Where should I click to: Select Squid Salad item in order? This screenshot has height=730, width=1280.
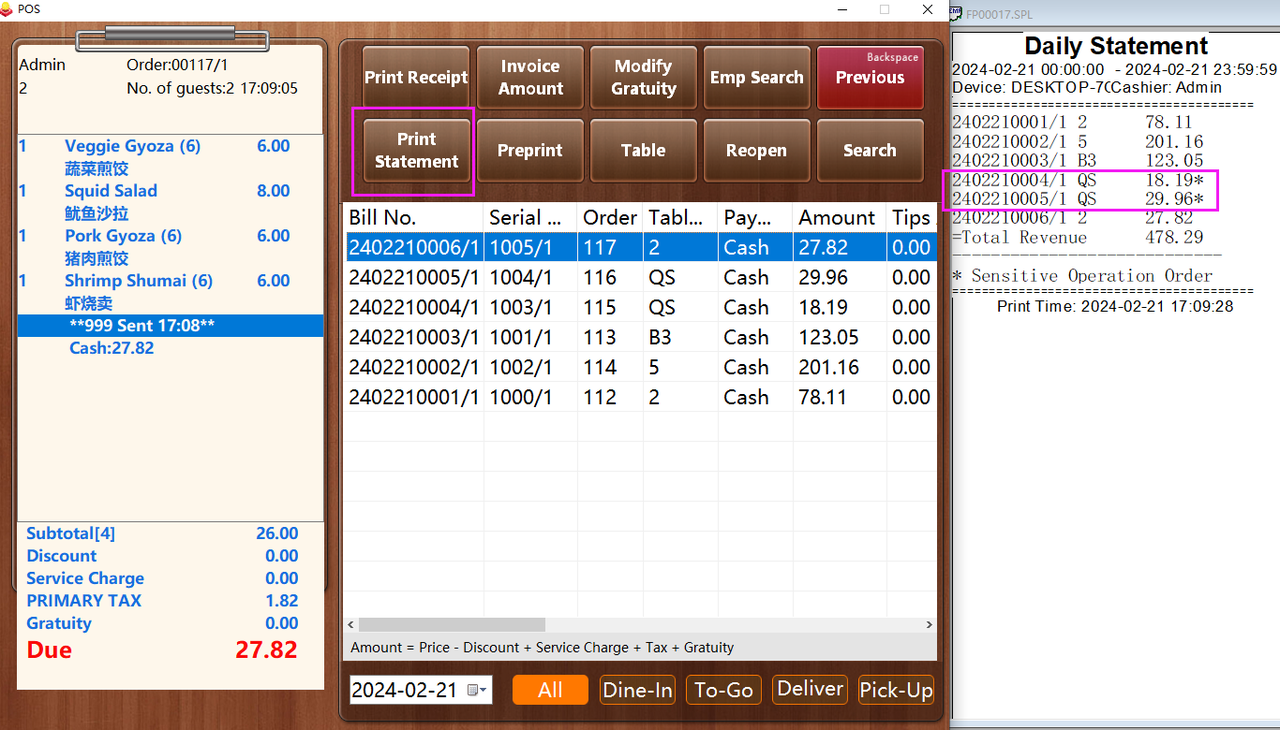tap(111, 191)
